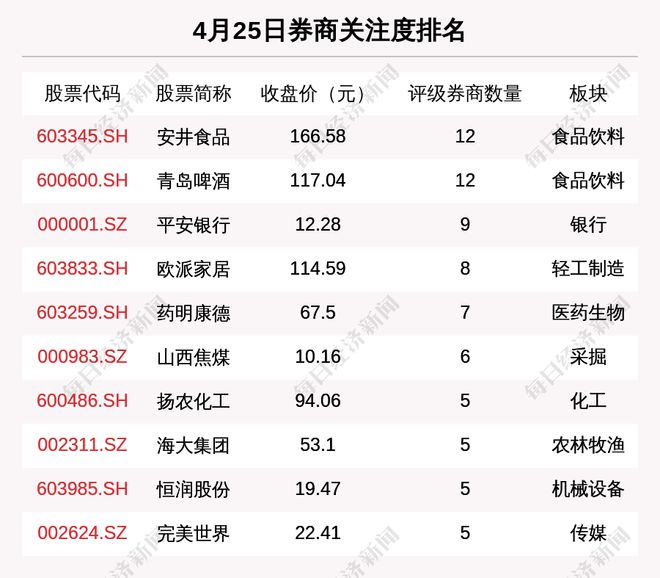Select stock code 002624.SZ
Screen dimensions: 660x578
[x=82, y=534]
